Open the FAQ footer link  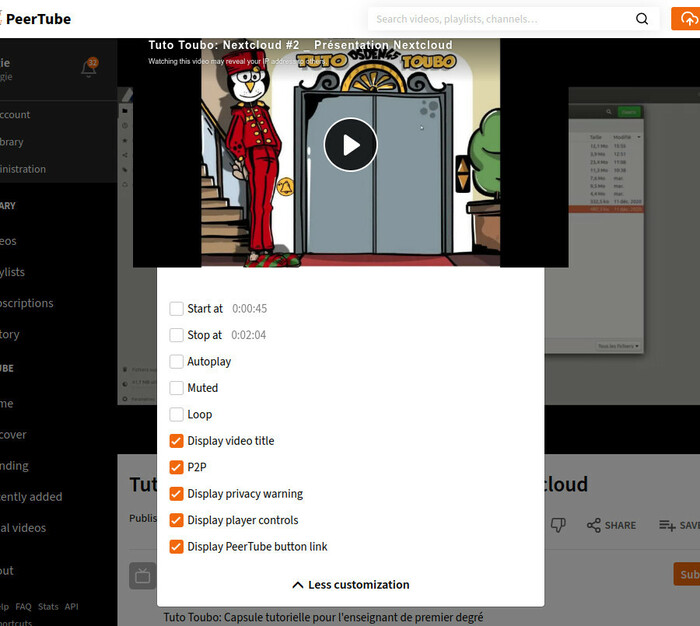tap(23, 606)
